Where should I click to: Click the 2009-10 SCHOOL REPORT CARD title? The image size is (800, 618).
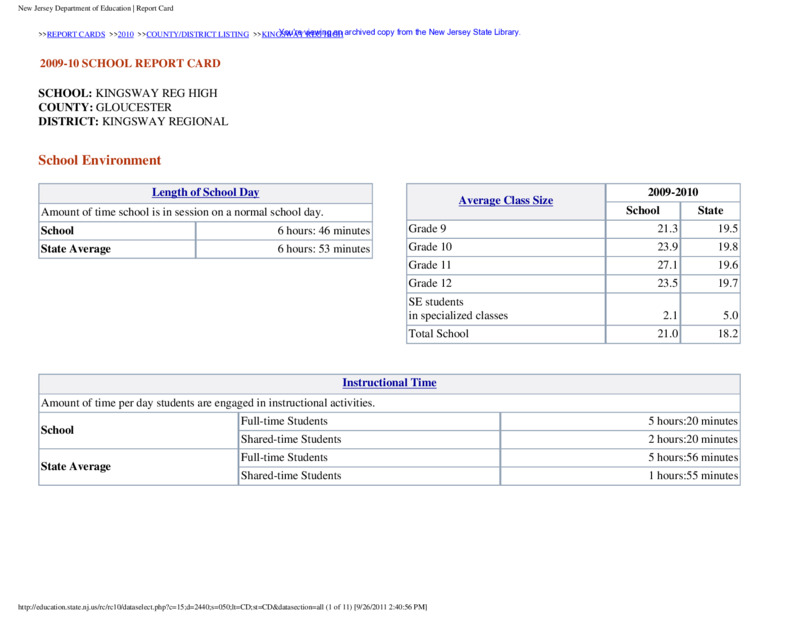(130, 63)
